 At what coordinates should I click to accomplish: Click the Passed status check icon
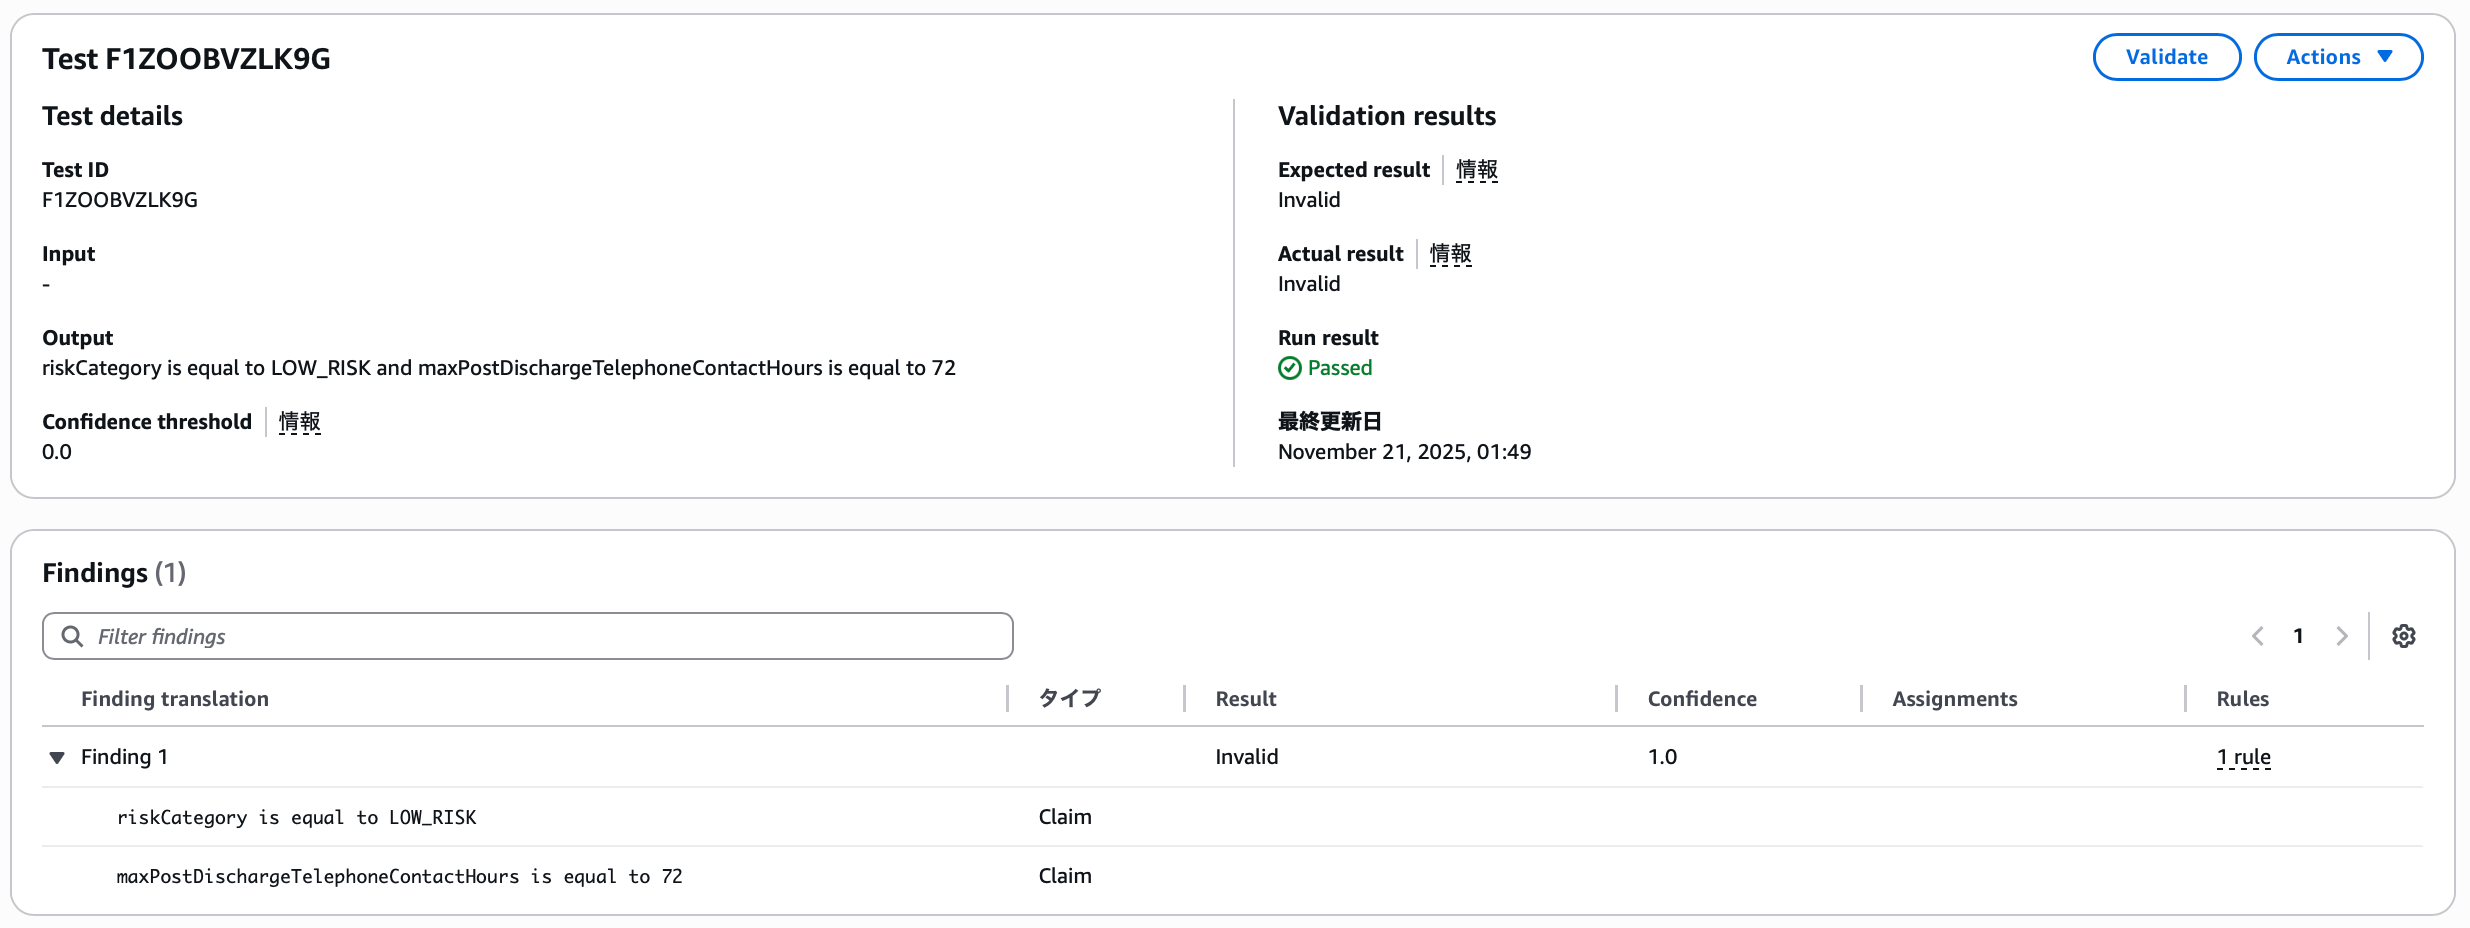1290,368
